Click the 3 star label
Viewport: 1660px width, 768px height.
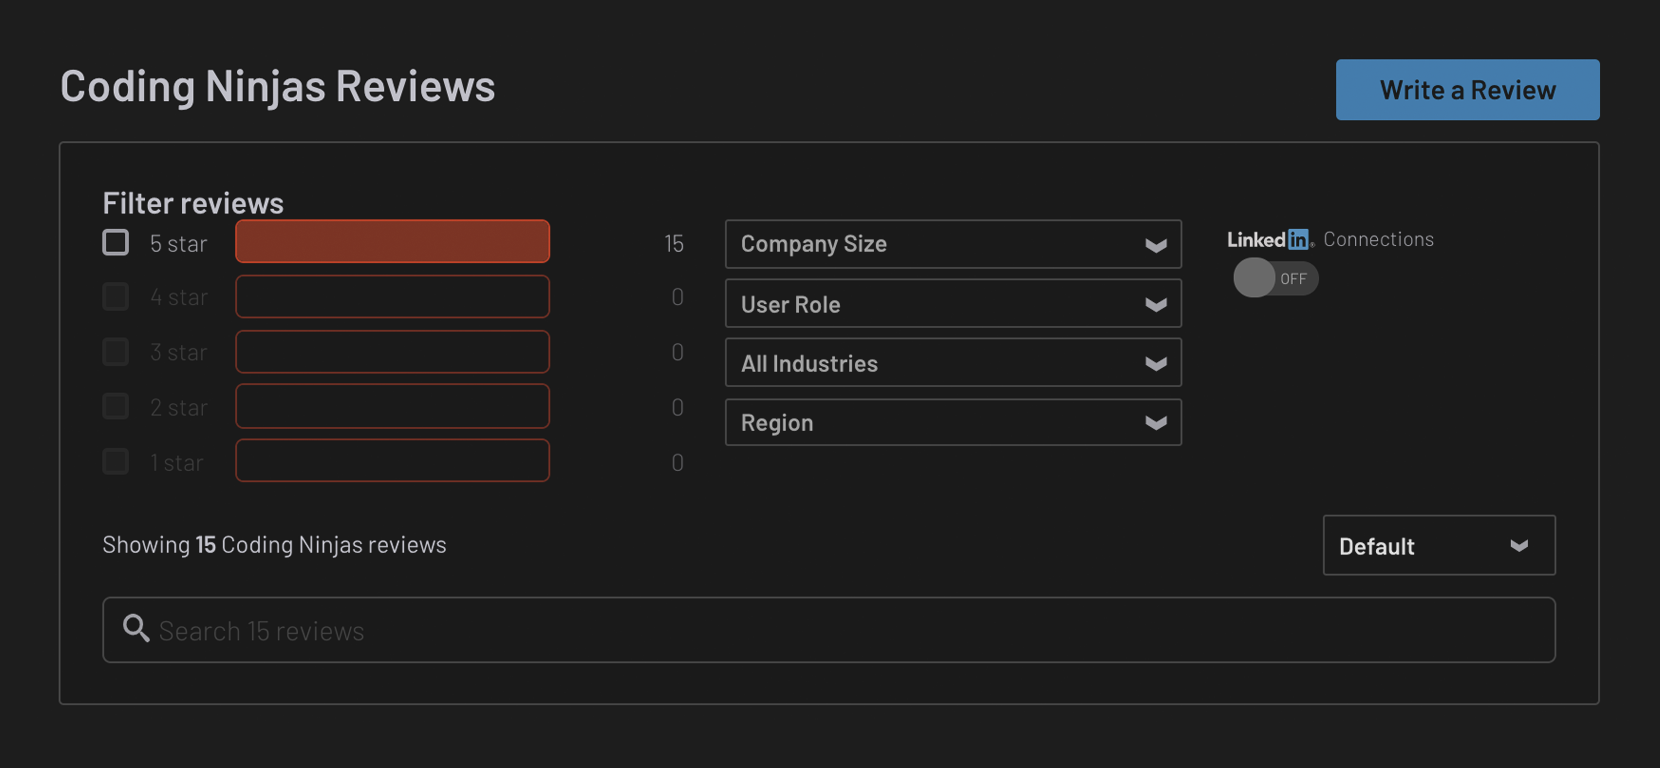178,352
